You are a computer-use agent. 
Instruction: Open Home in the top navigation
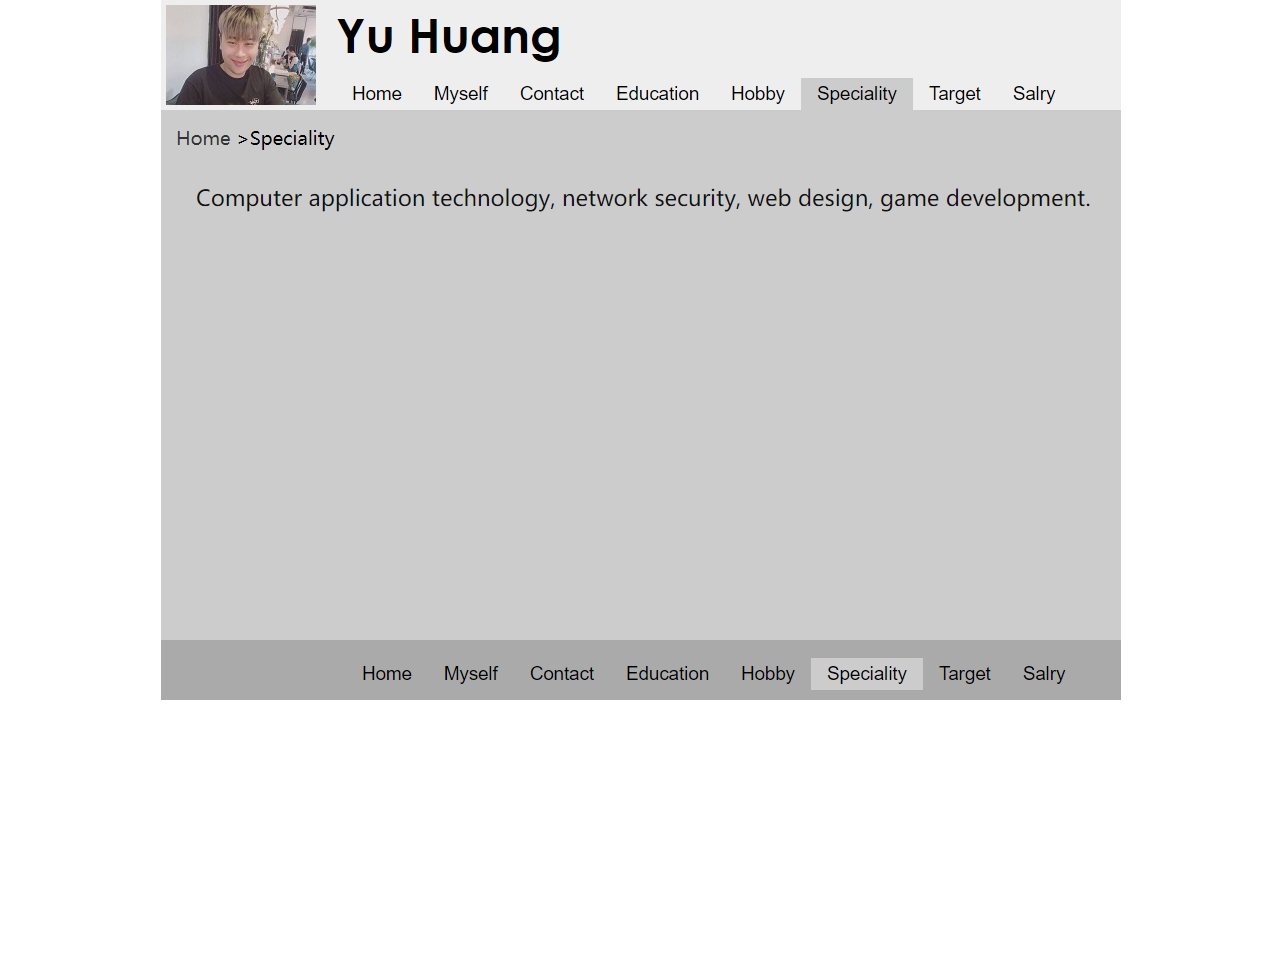tap(377, 94)
